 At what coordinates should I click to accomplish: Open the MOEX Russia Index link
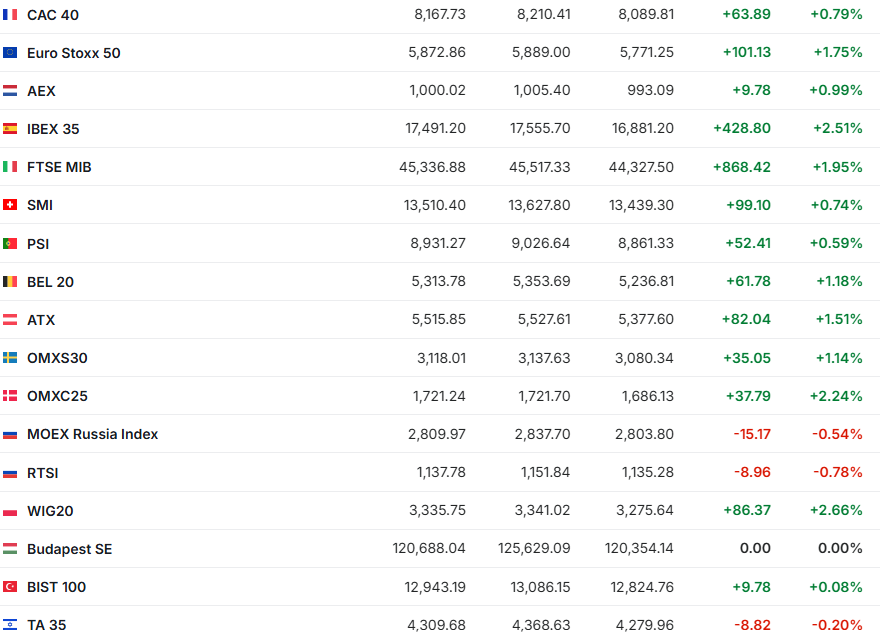pos(92,434)
